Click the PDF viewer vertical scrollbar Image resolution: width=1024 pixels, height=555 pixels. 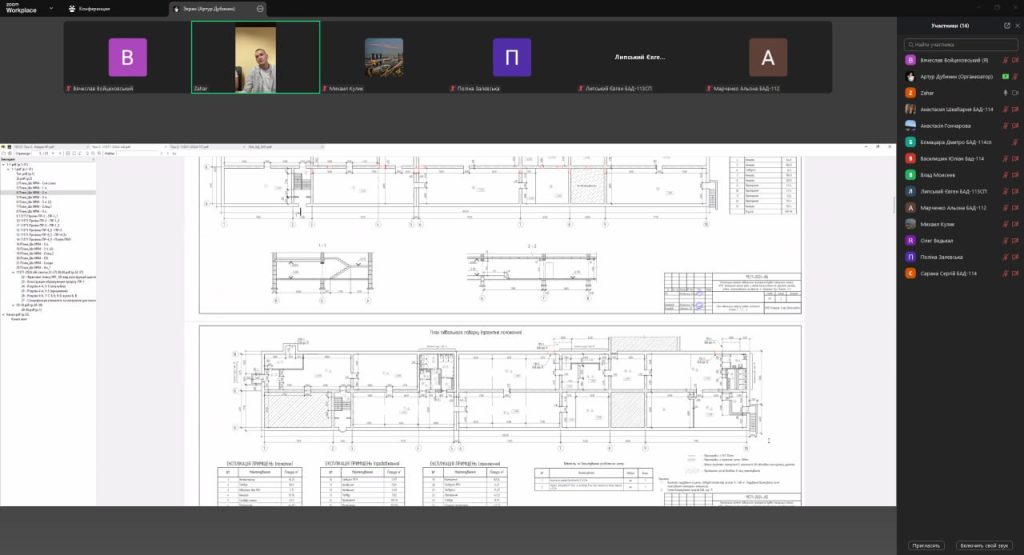[x=894, y=205]
